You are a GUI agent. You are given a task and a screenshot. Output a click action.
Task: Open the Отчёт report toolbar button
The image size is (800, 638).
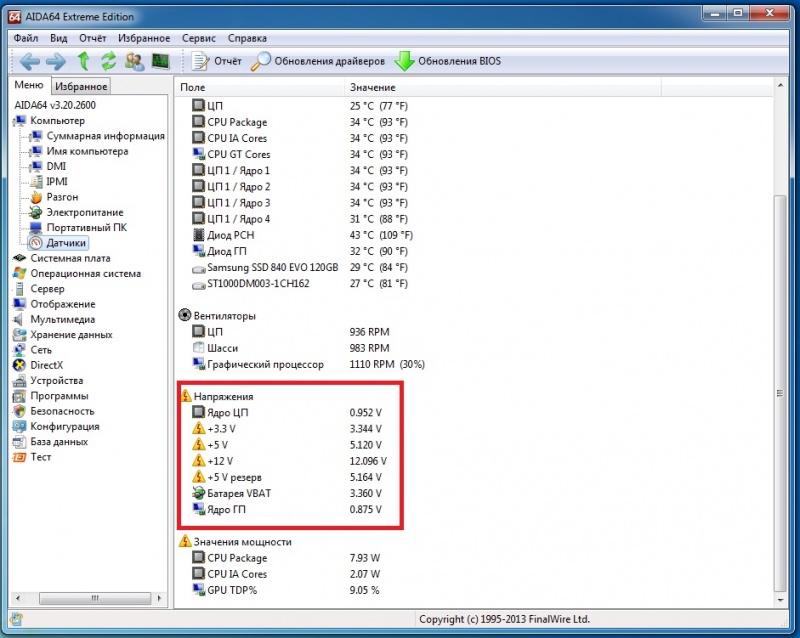[x=217, y=61]
